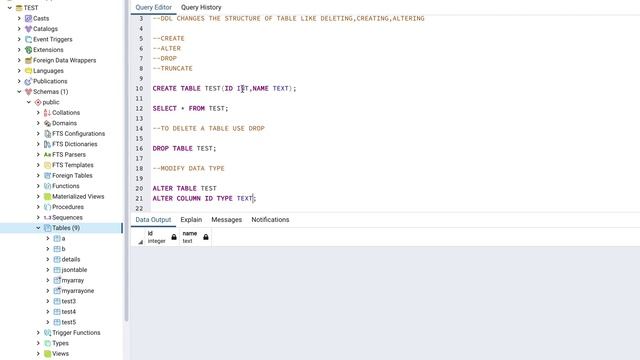Viewport: 640px width, 360px height.
Task: Click the --TRUNCATE comment line
Action: [x=173, y=69]
